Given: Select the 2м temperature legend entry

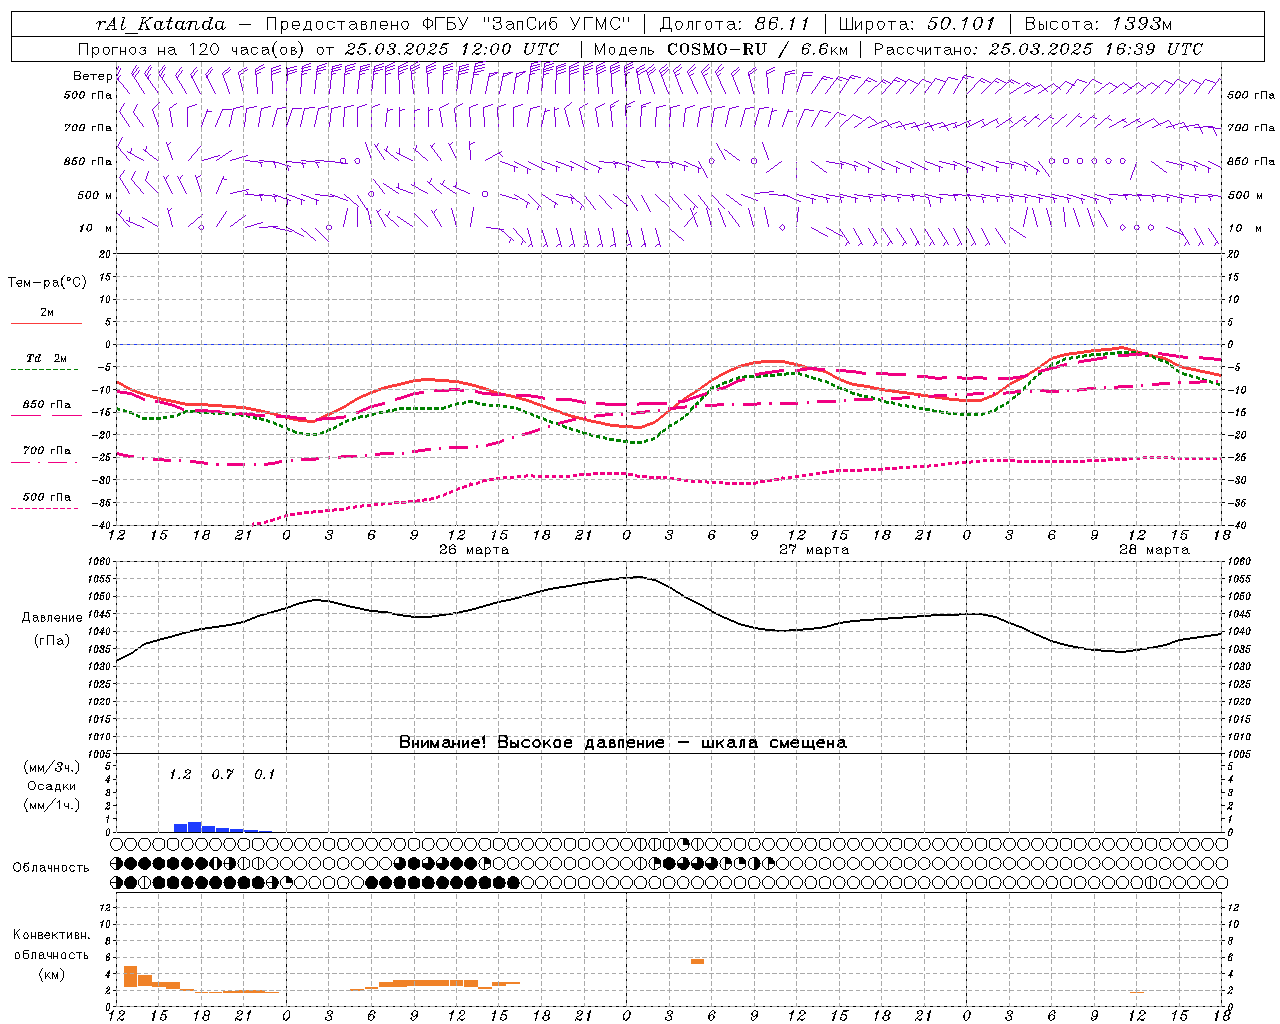Looking at the screenshot, I should click(x=47, y=312).
